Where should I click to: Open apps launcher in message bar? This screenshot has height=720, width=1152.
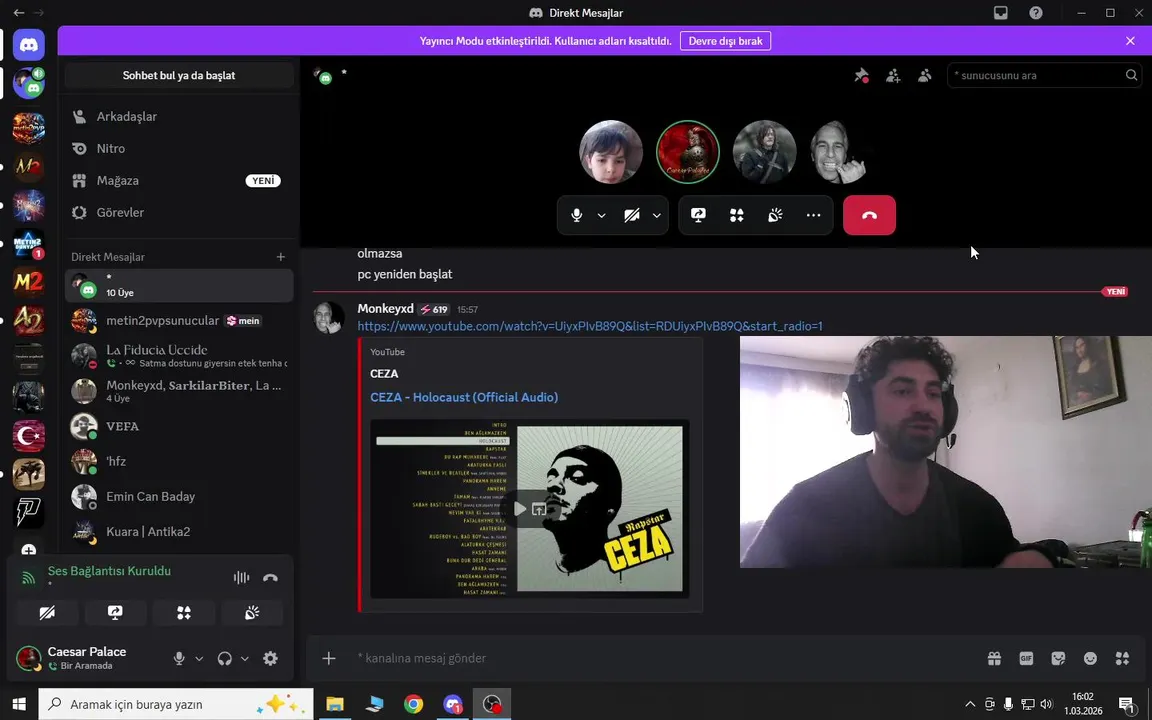[1122, 658]
